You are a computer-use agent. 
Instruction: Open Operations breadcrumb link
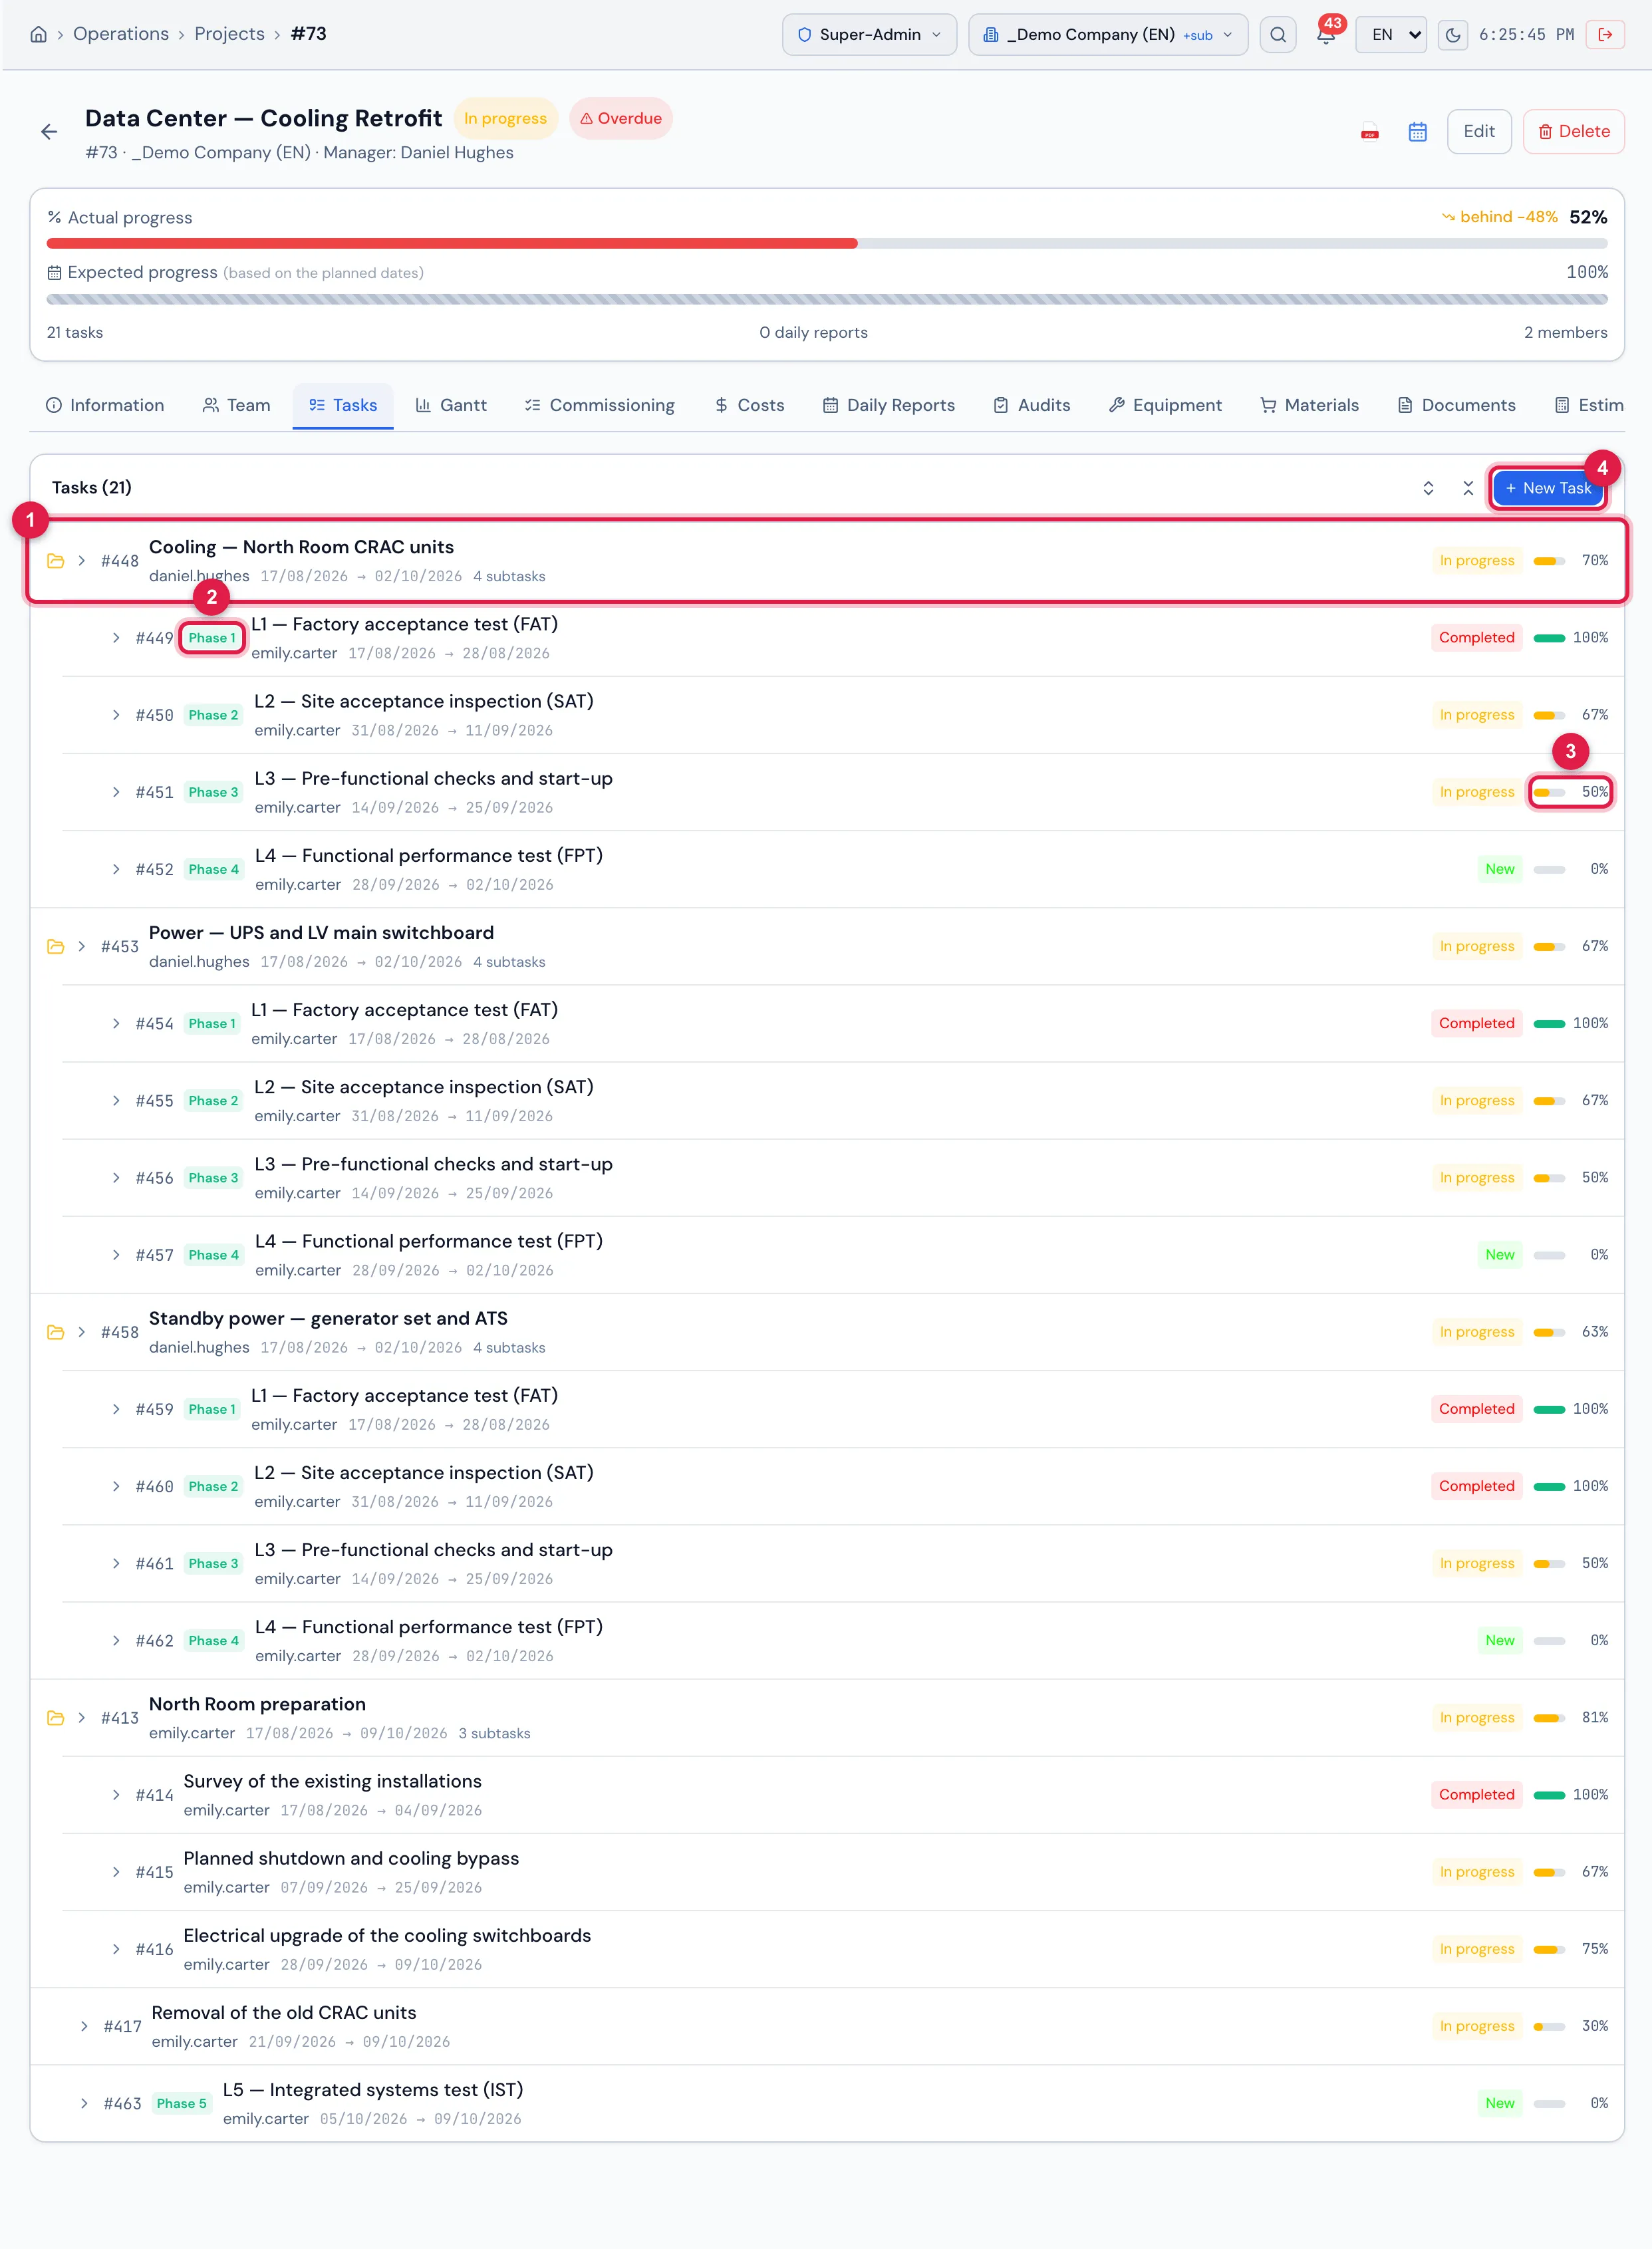[x=121, y=34]
